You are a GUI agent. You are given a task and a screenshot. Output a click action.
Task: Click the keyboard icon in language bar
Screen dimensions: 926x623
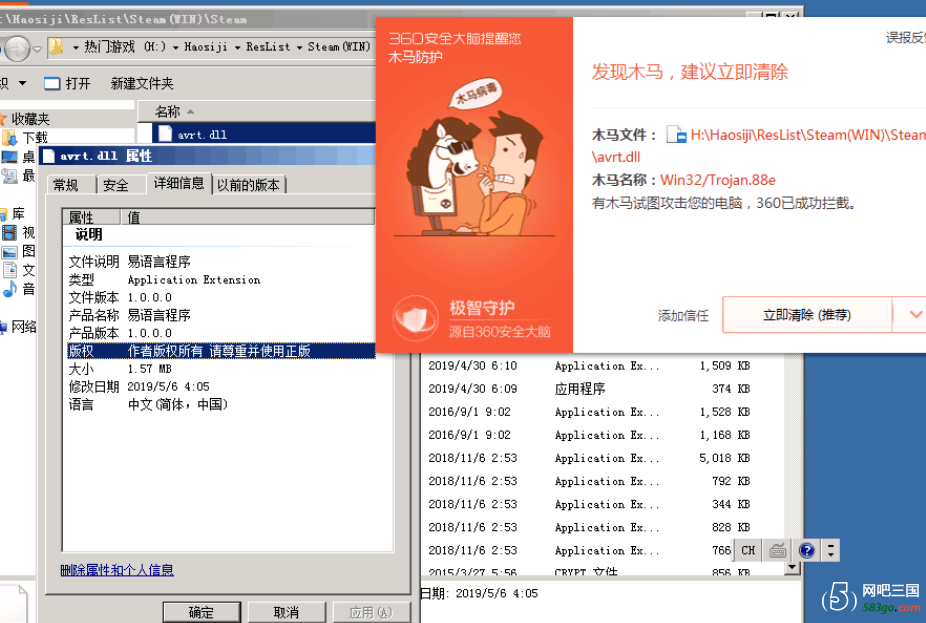point(778,551)
